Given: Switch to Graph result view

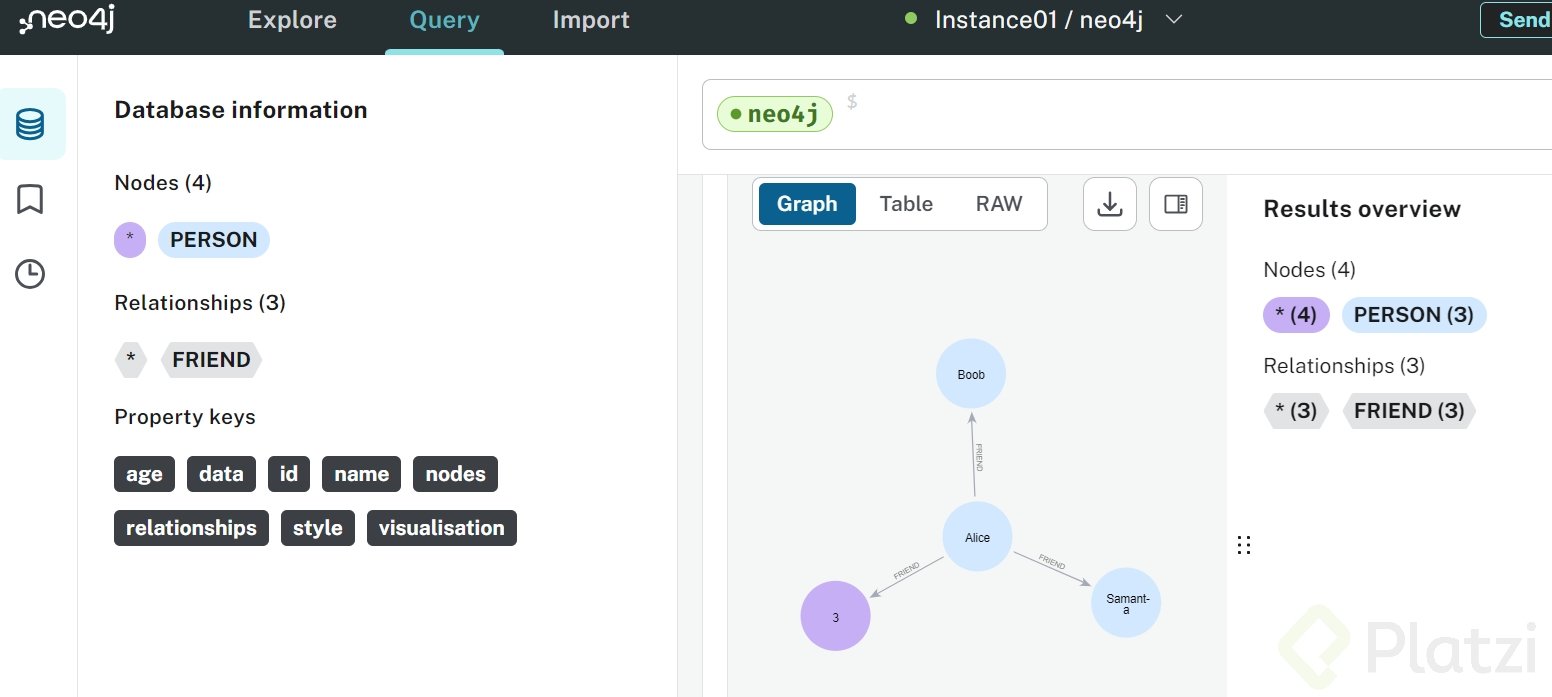Looking at the screenshot, I should click(x=806, y=204).
